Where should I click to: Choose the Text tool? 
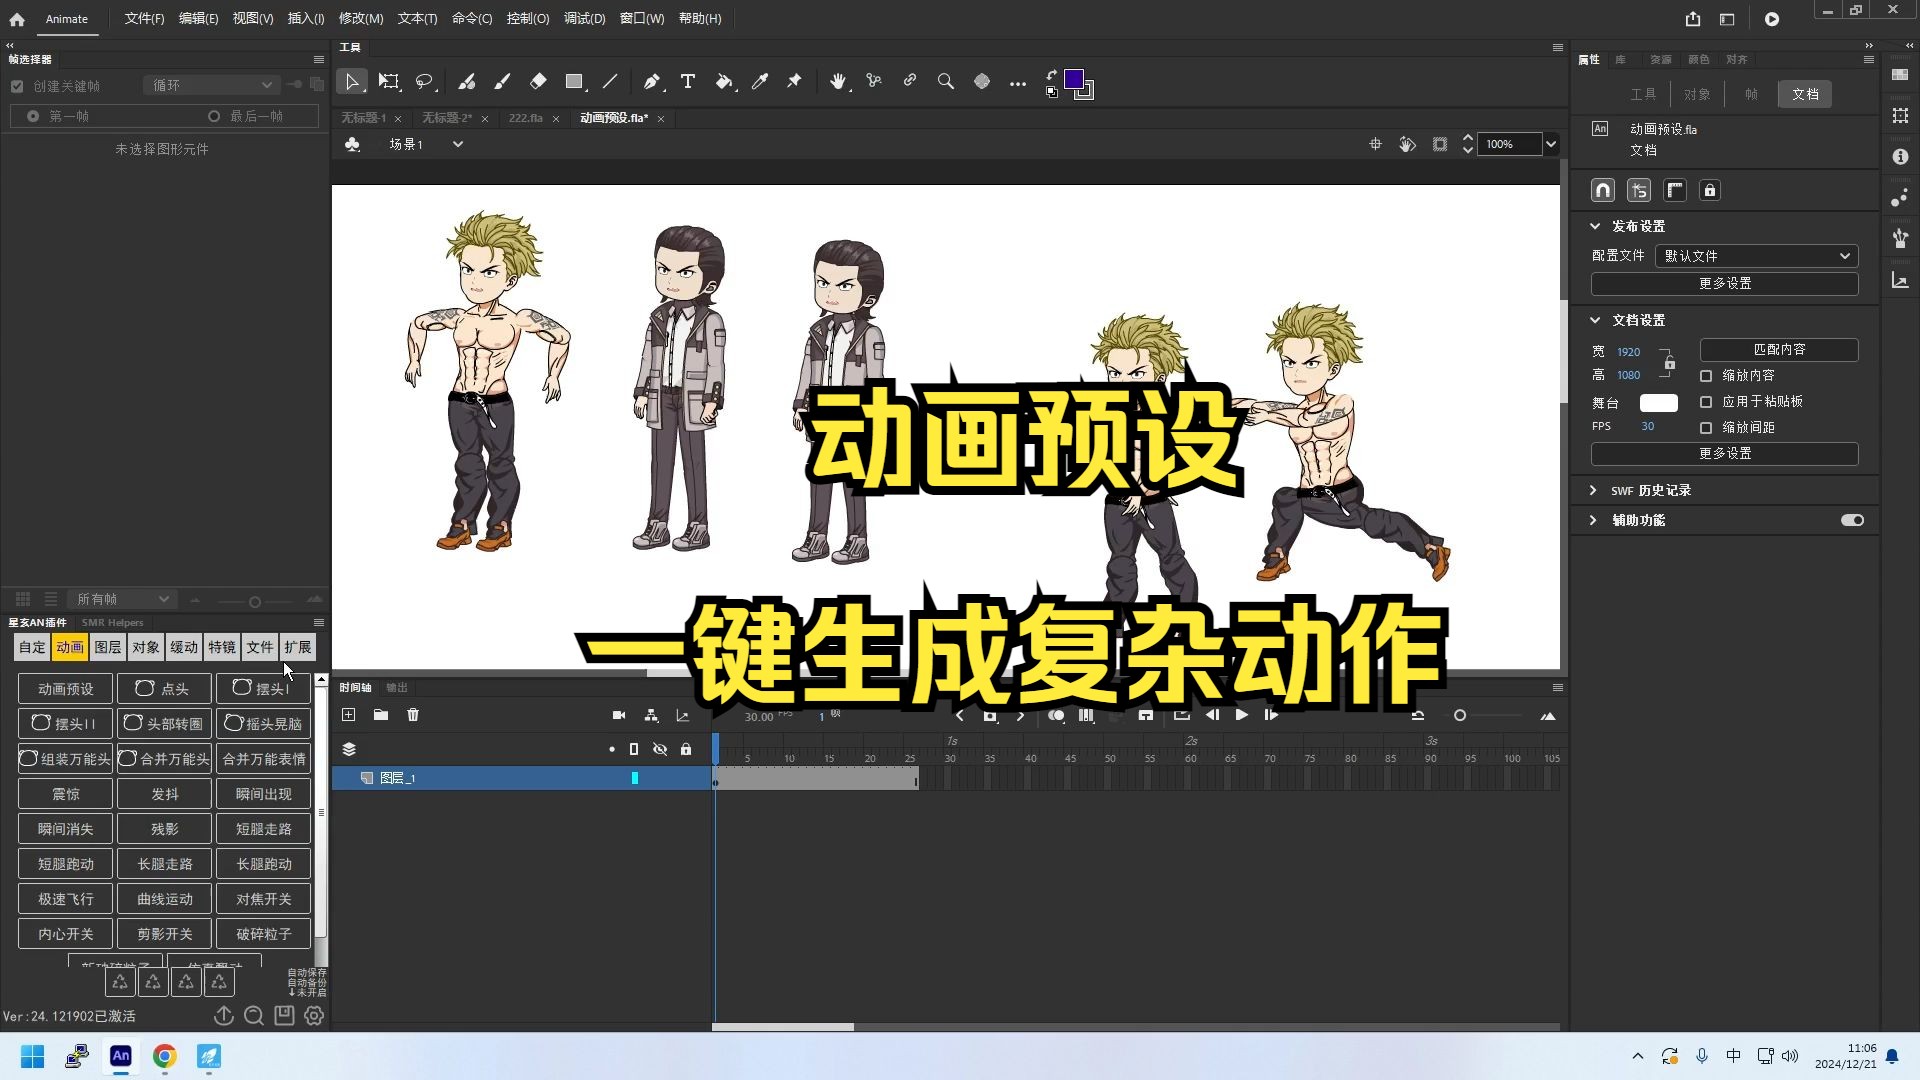[x=687, y=82]
